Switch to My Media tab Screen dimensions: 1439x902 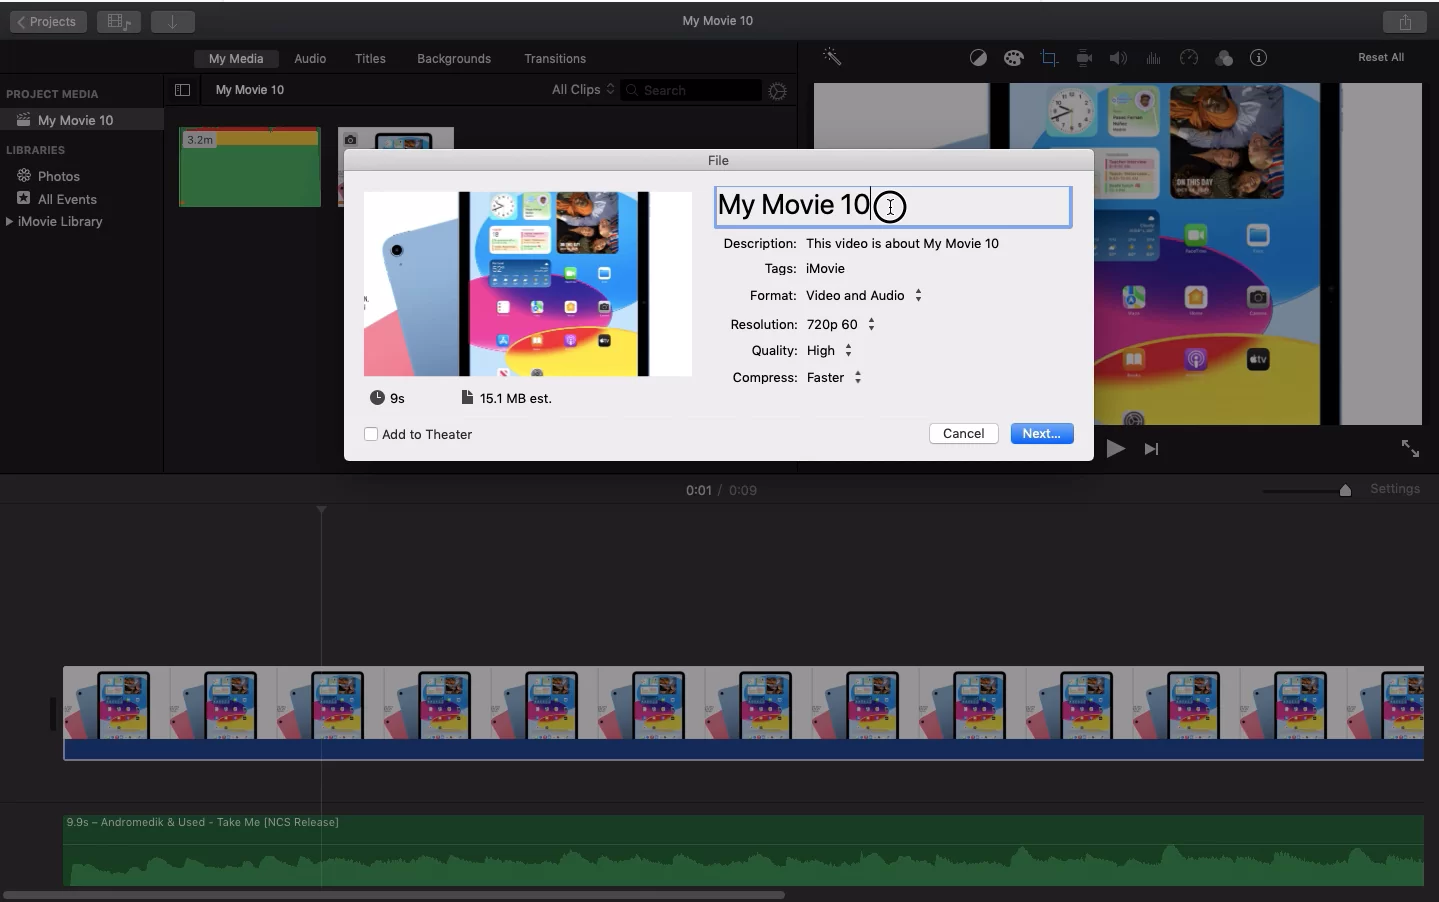[x=236, y=59]
